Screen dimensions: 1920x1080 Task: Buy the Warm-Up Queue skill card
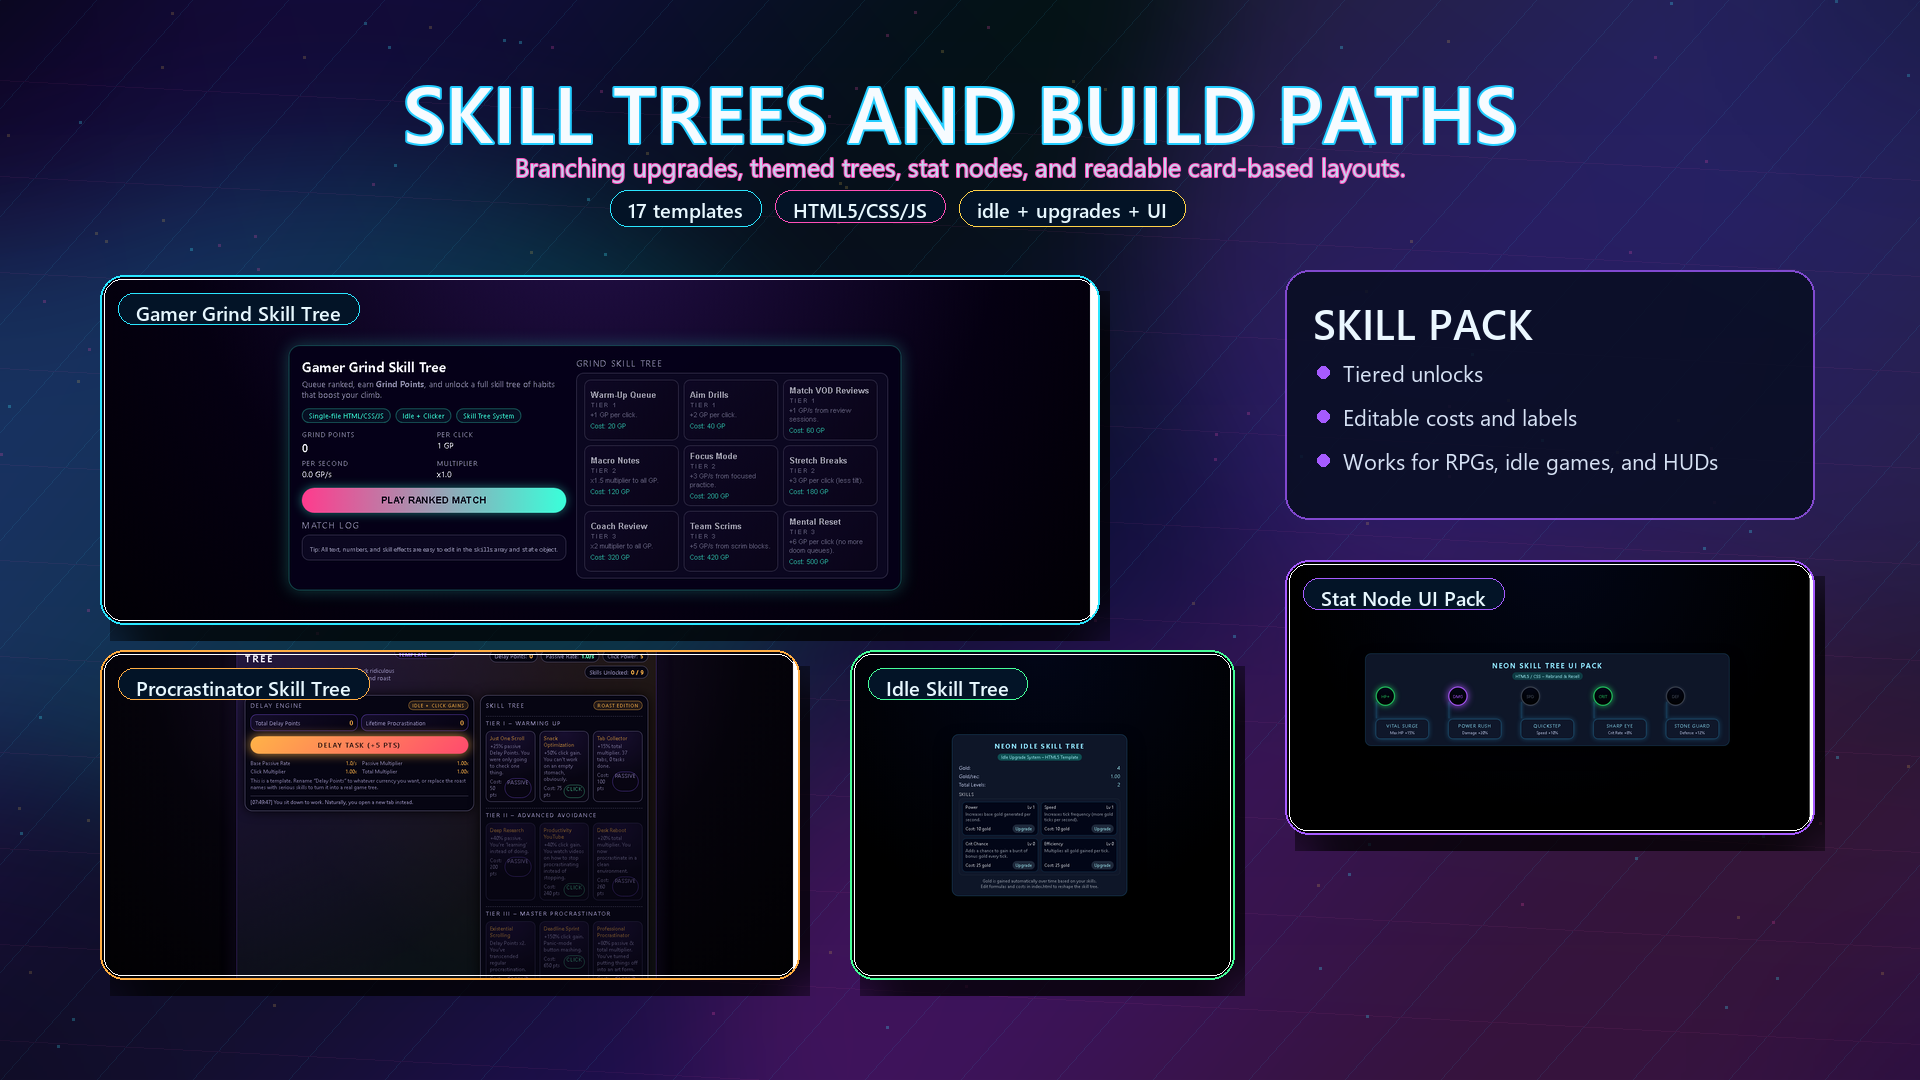[631, 410]
